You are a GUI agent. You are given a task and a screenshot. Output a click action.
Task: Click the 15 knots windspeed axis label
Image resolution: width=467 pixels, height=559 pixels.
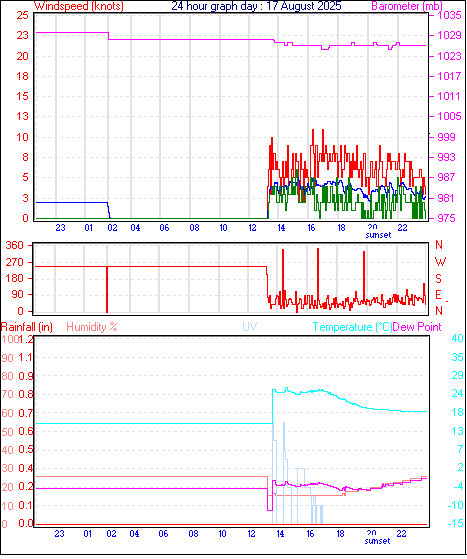[22, 96]
